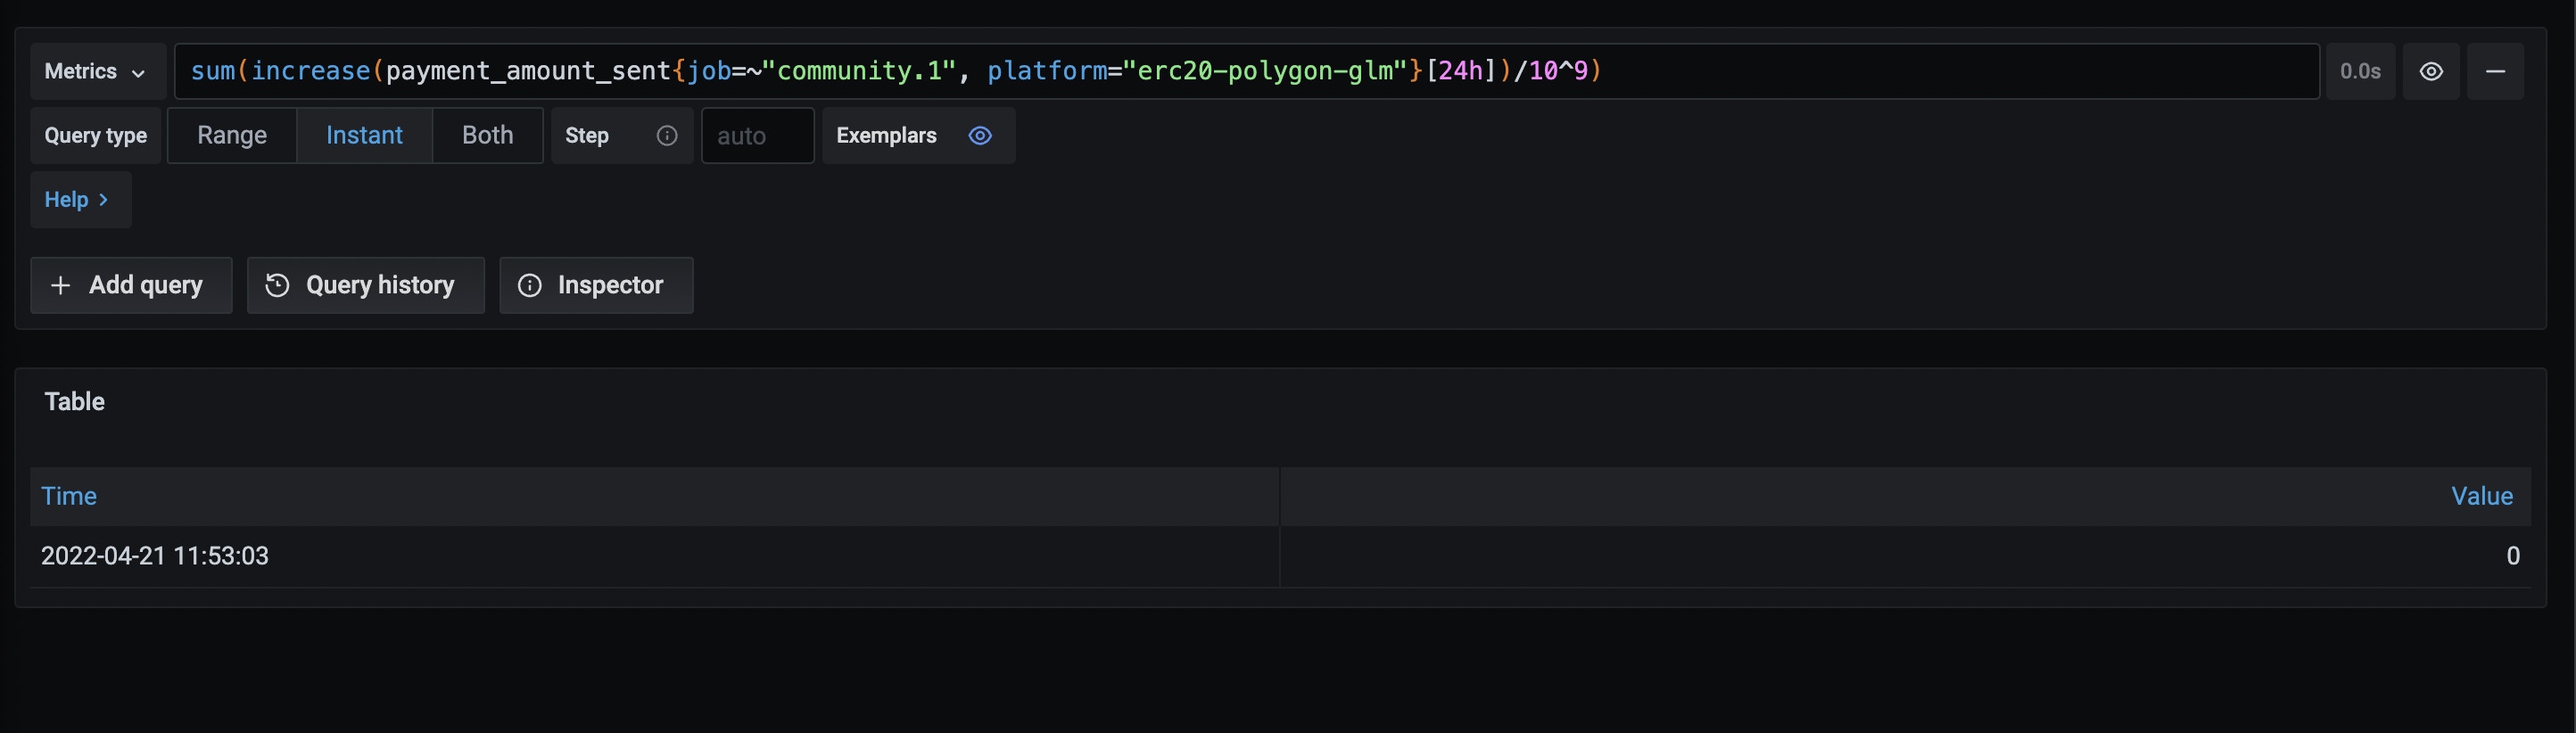The width and height of the screenshot is (2576, 733).
Task: Expand the Help section
Action: 79,199
